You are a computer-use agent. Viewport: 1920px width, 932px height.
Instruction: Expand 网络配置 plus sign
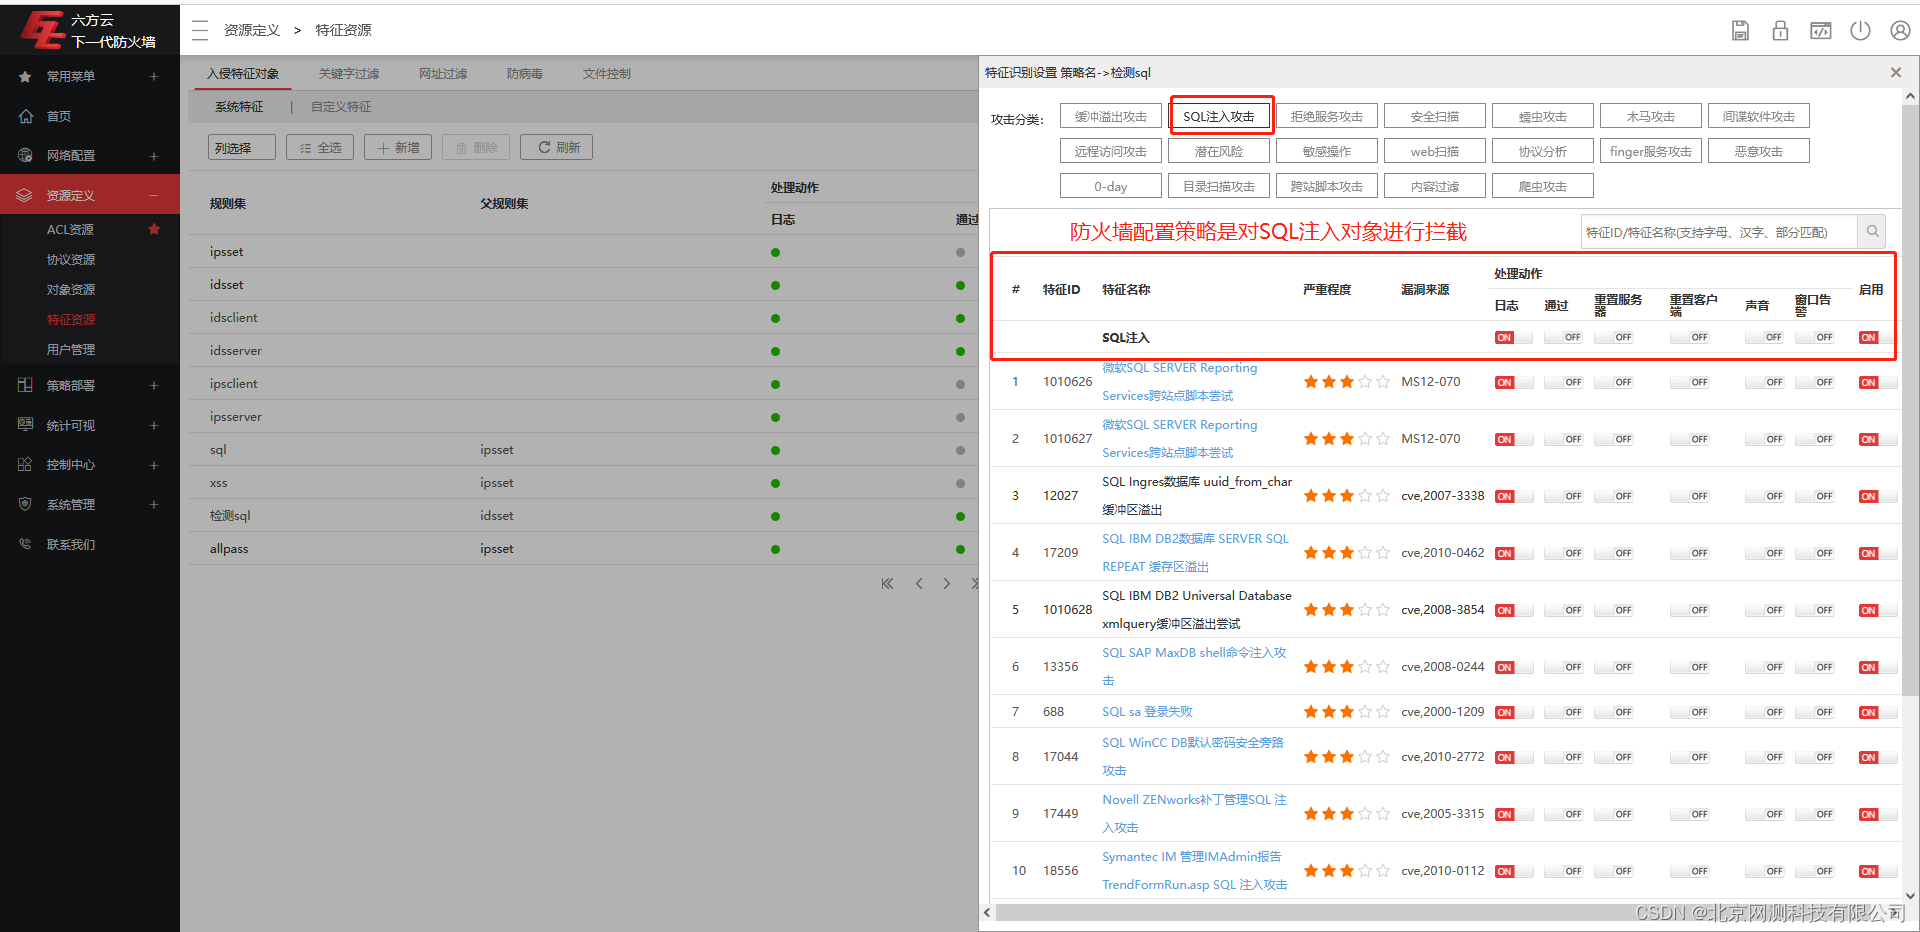click(x=154, y=156)
